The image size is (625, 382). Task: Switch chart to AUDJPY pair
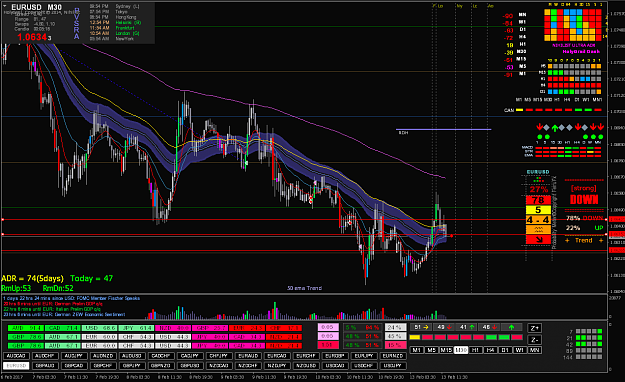coord(74,356)
